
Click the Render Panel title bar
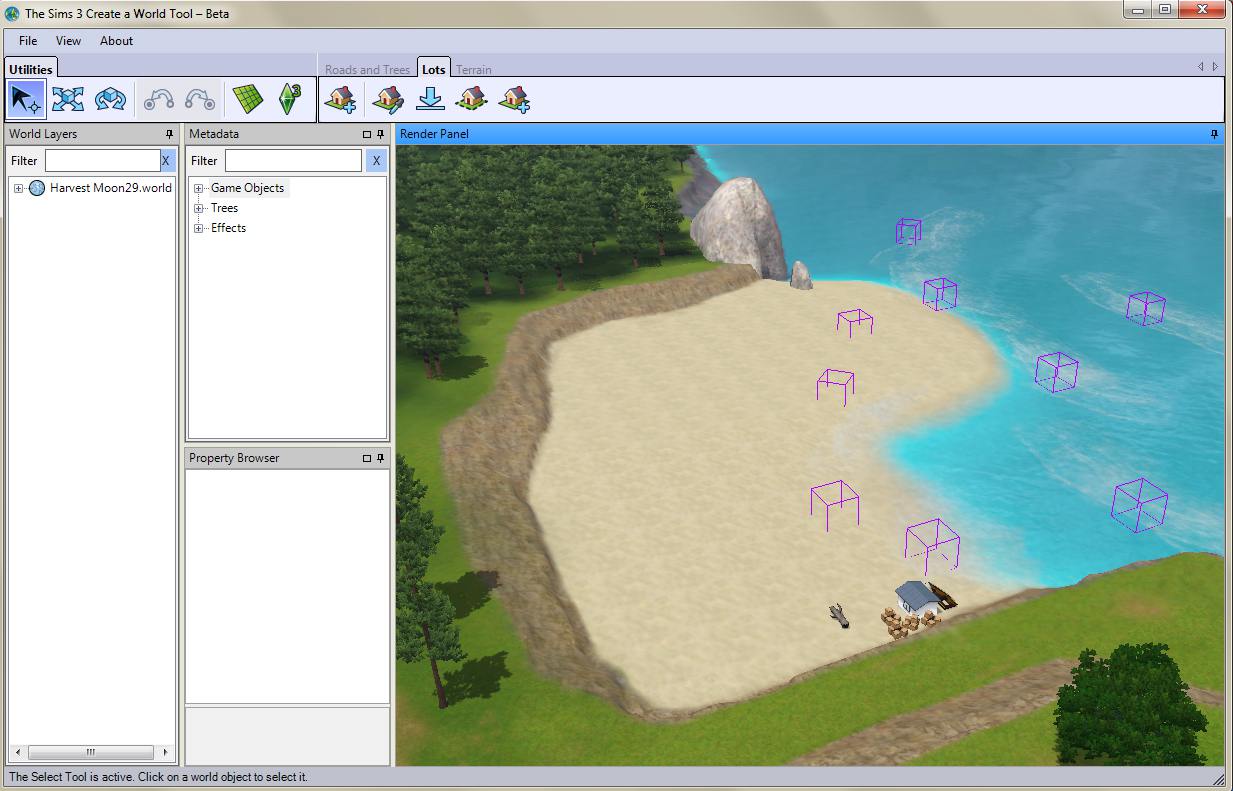click(810, 134)
